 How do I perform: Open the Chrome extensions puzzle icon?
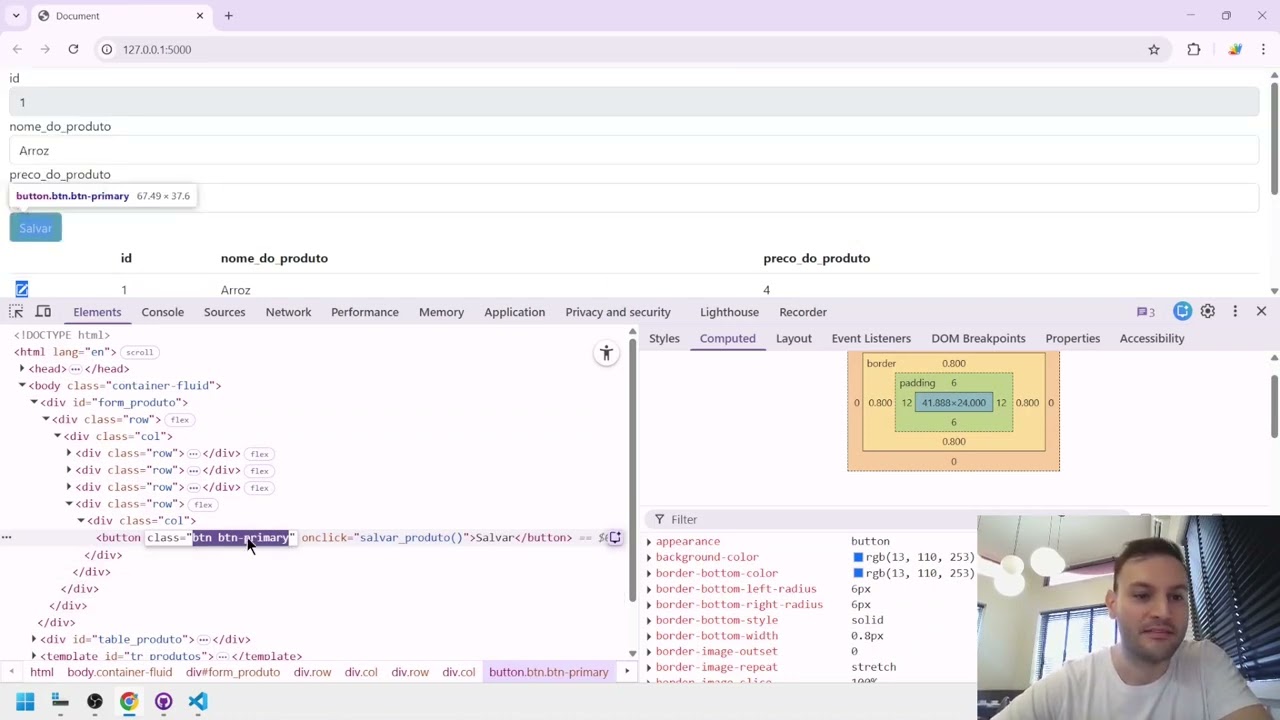[x=1194, y=49]
